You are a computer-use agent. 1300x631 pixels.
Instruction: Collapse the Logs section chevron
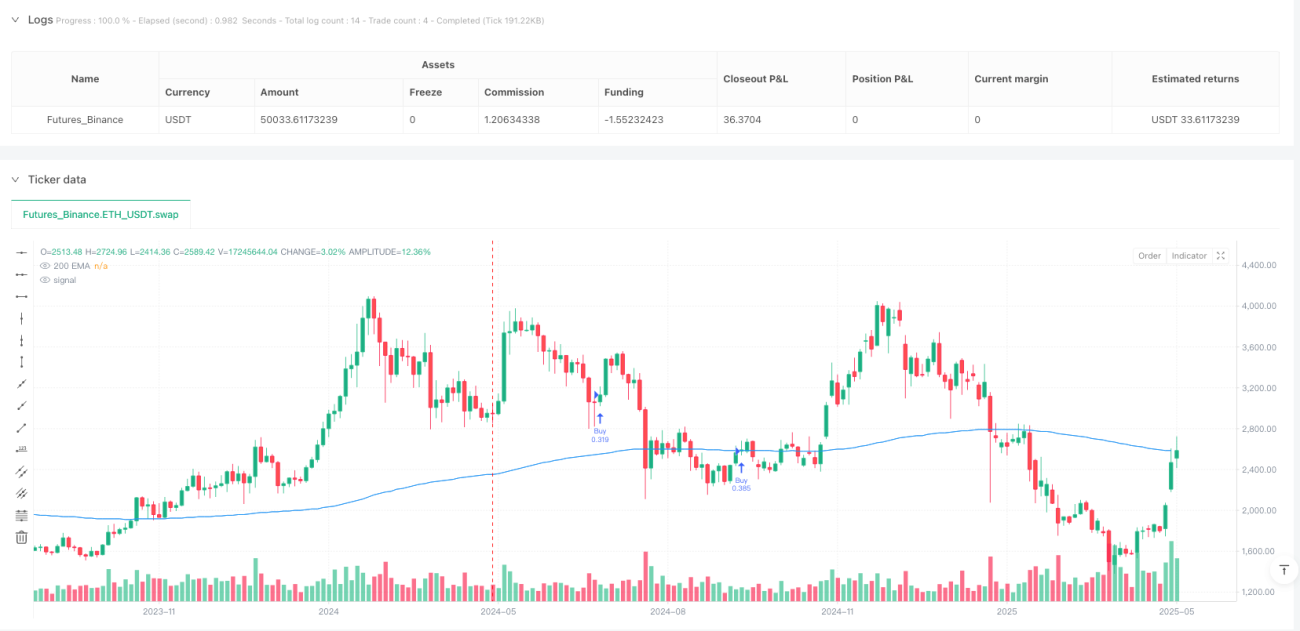point(15,20)
